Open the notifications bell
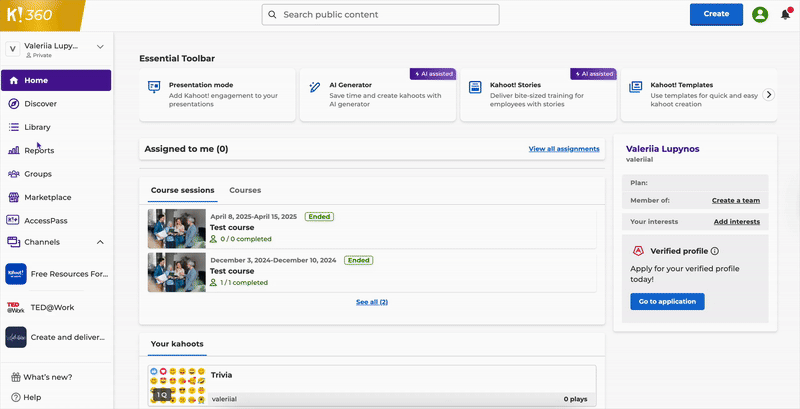800x409 pixels. tap(785, 14)
